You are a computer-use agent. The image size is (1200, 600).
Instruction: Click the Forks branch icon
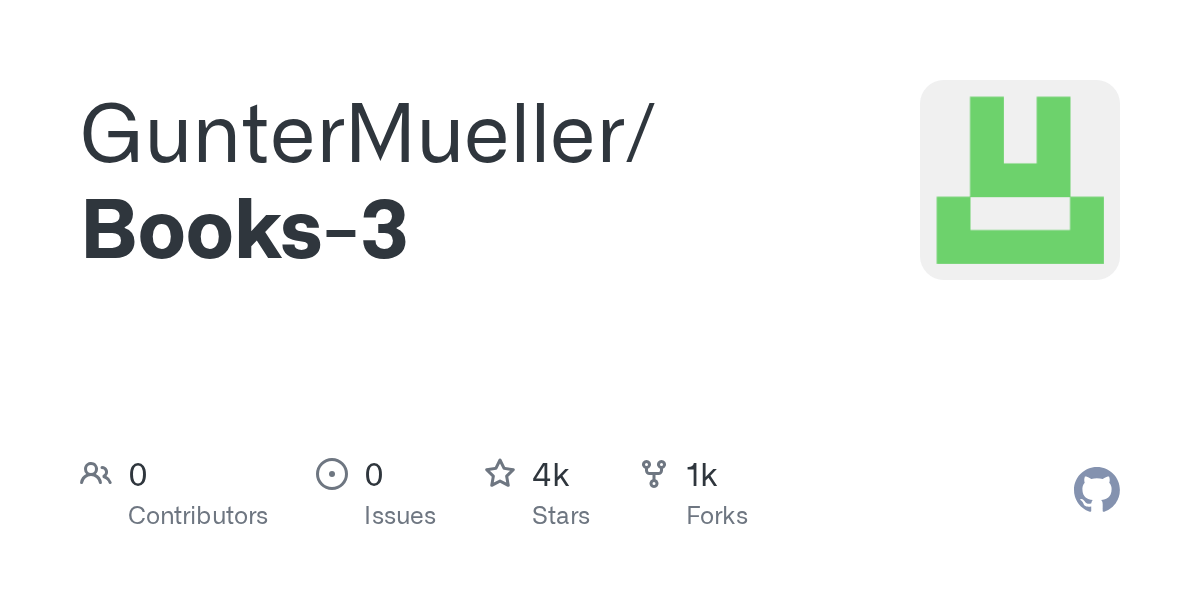[x=654, y=474]
